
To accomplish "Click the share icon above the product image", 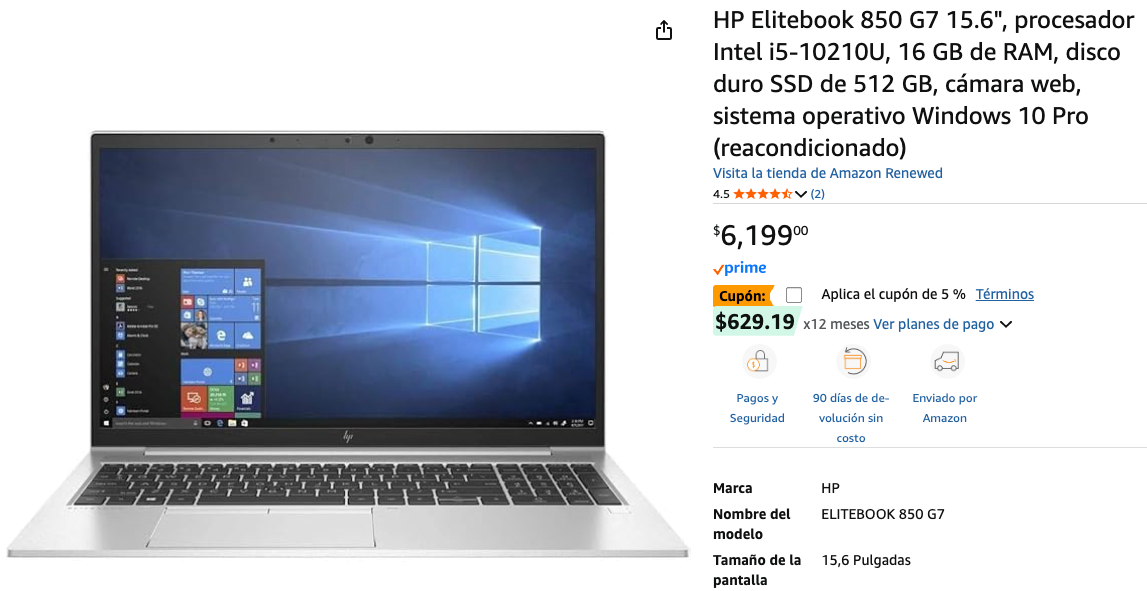I will pos(663,31).
